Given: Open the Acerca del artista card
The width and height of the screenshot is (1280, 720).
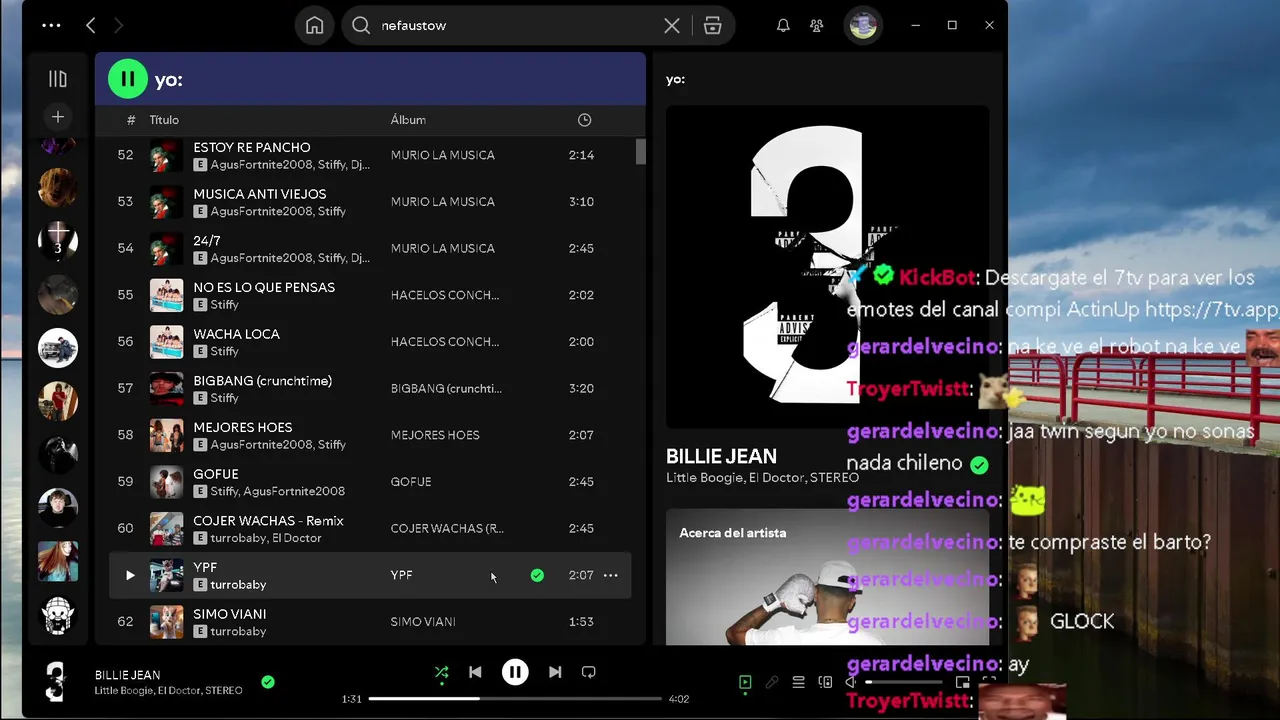Looking at the screenshot, I should (827, 577).
